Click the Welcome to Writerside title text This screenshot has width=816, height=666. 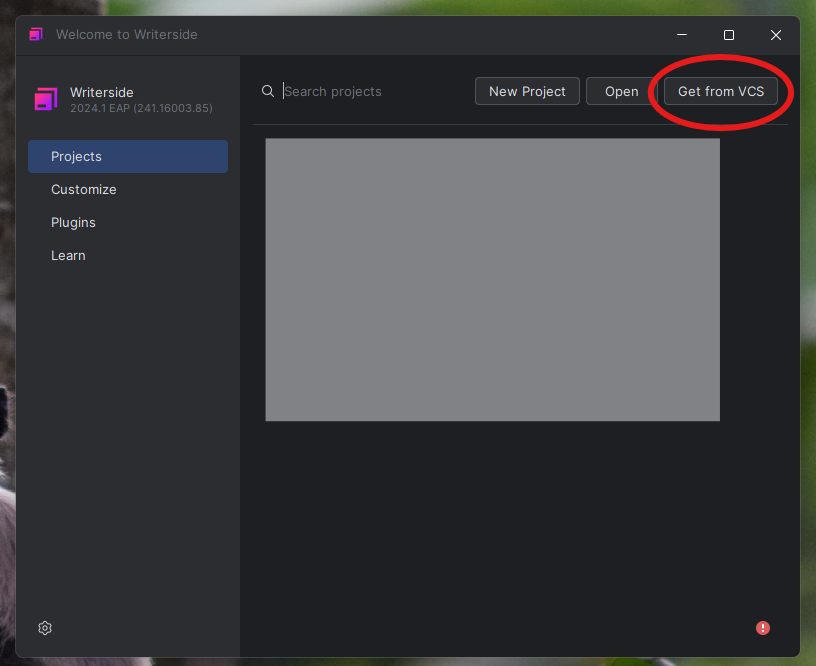127,35
